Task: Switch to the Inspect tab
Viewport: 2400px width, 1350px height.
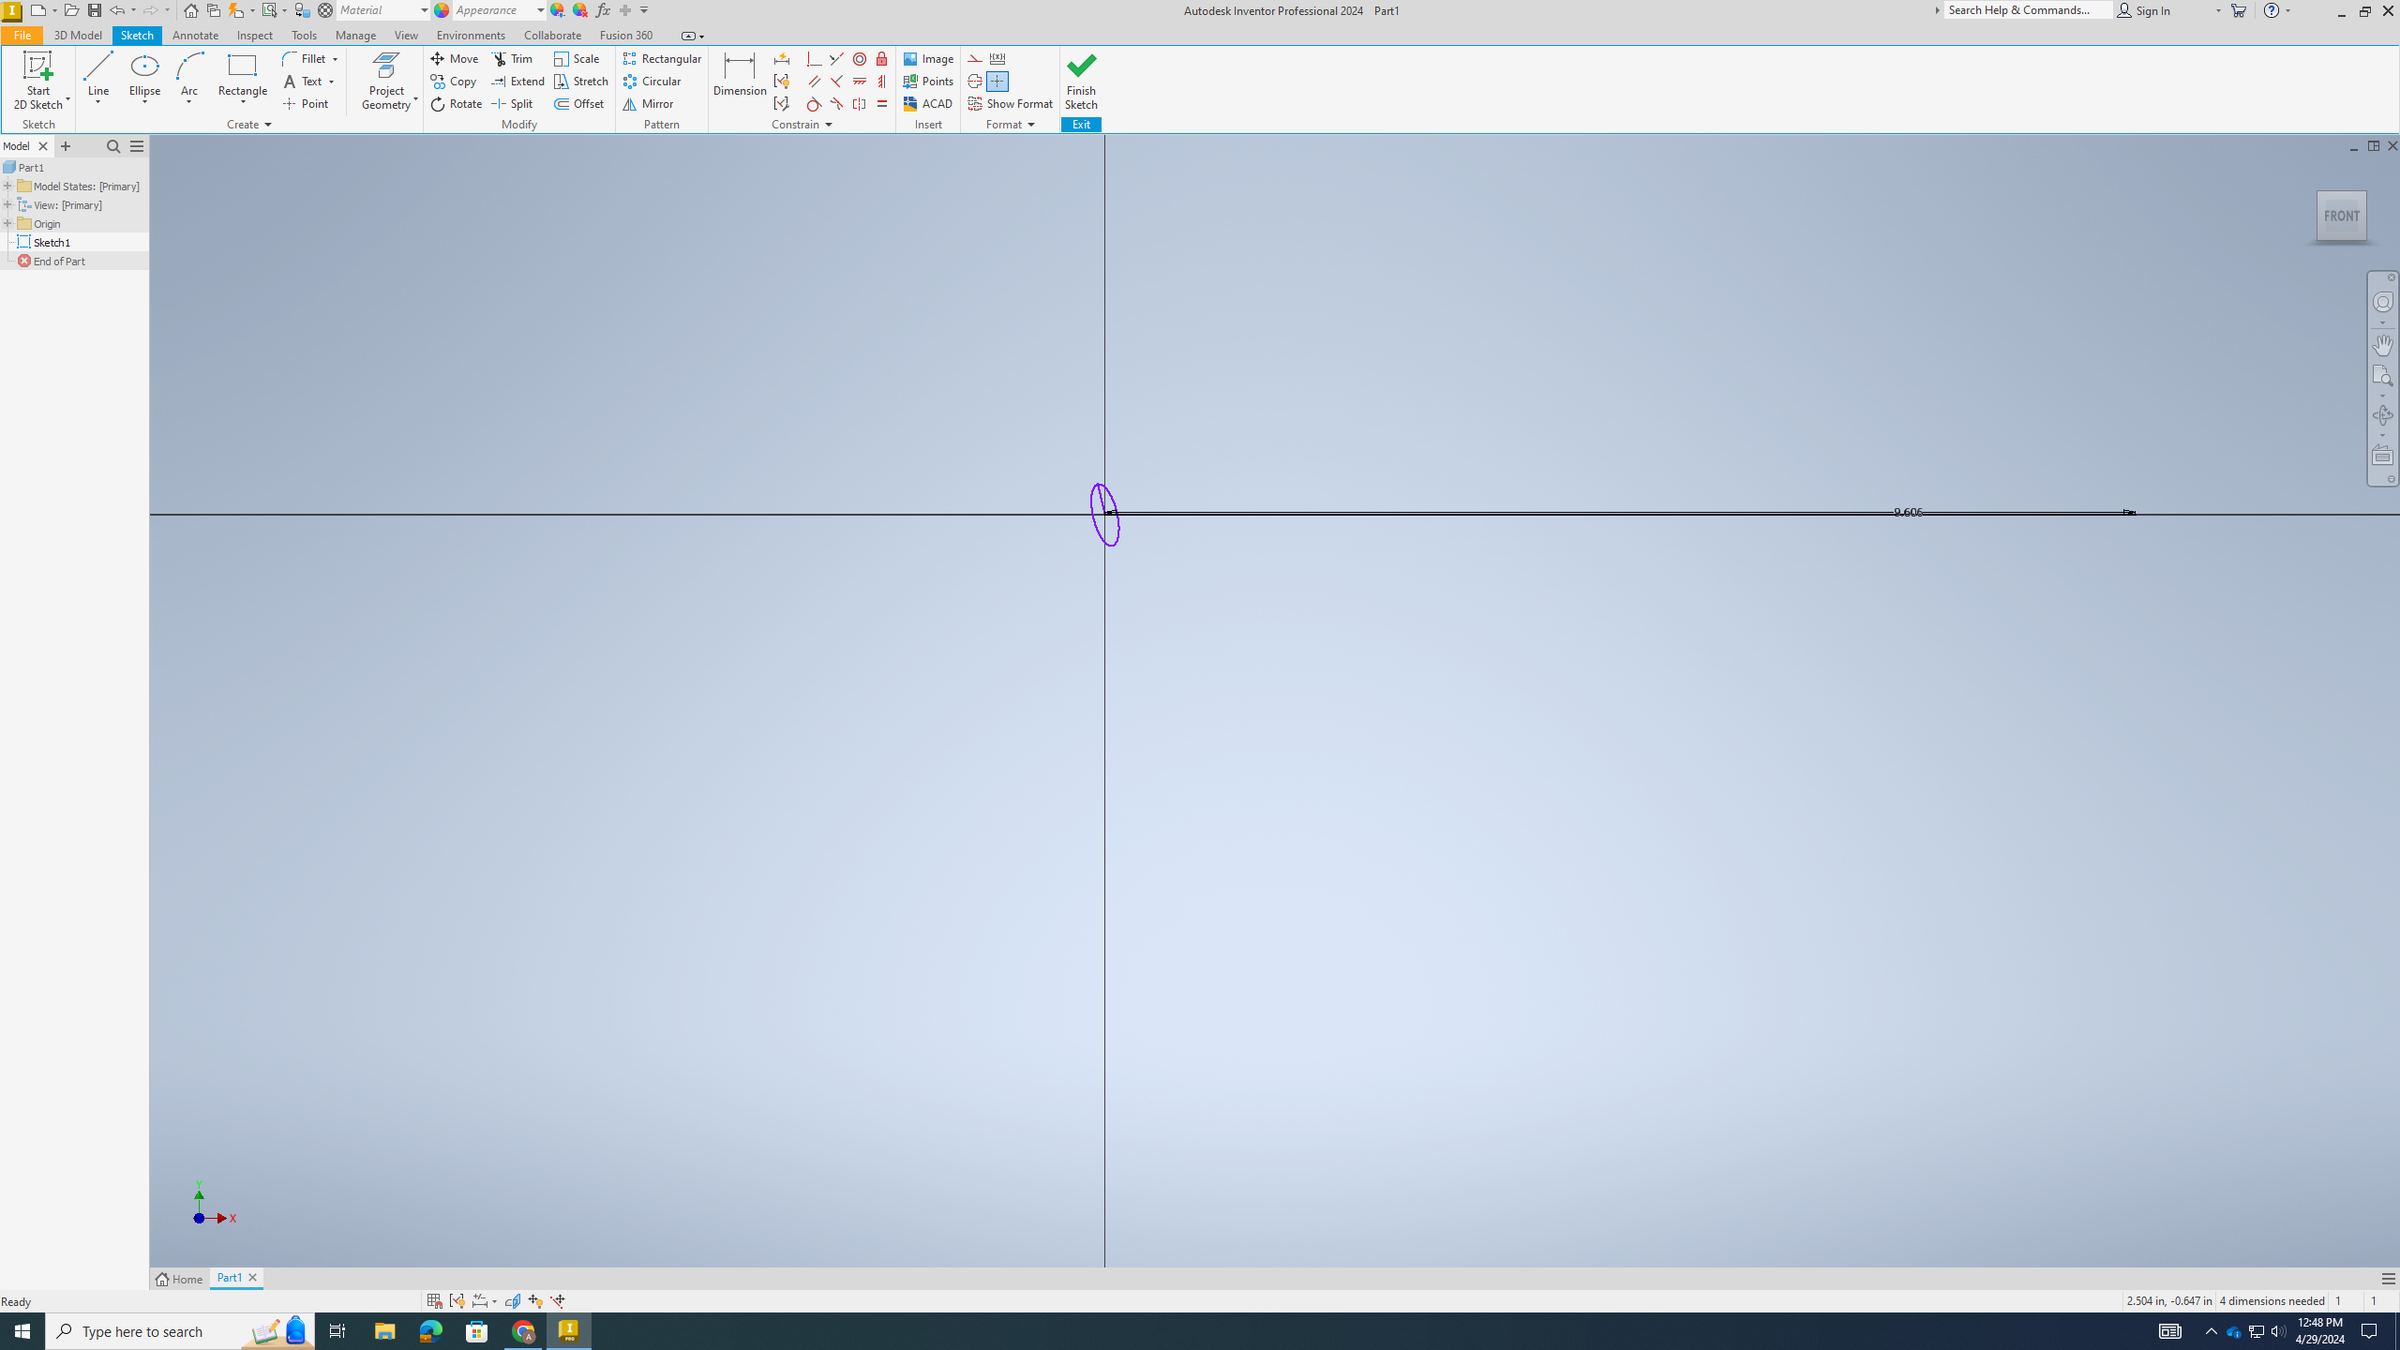Action: (254, 35)
